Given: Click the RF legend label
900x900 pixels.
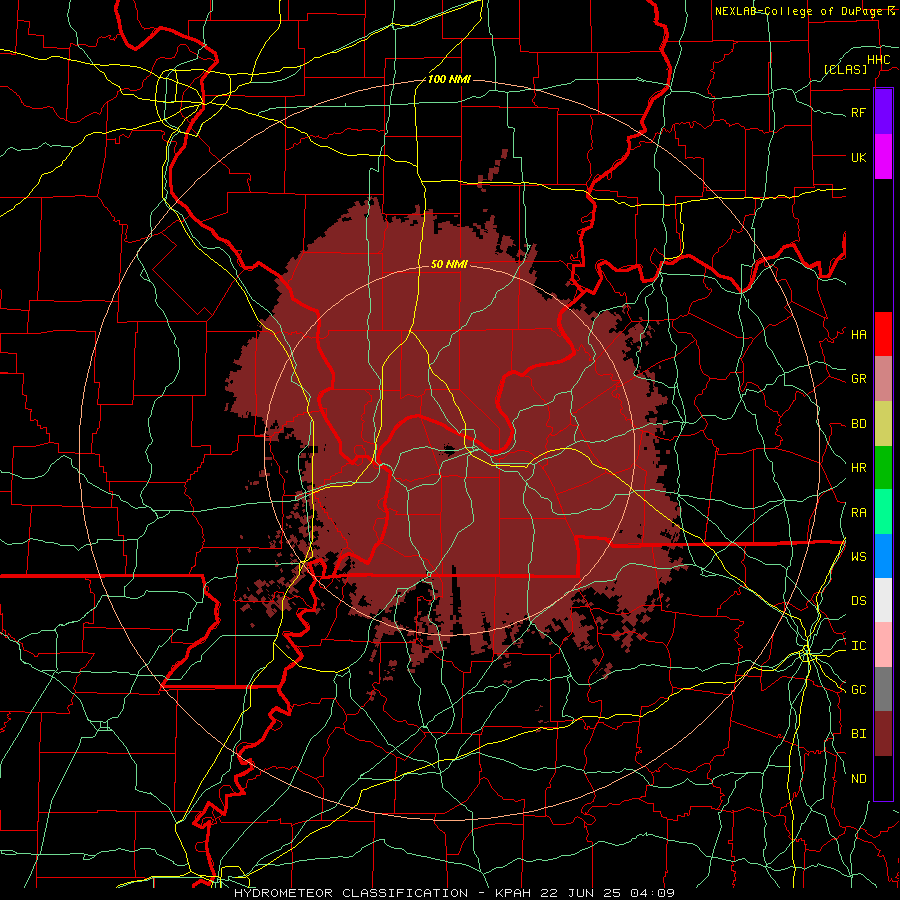Looking at the screenshot, I should point(858,112).
